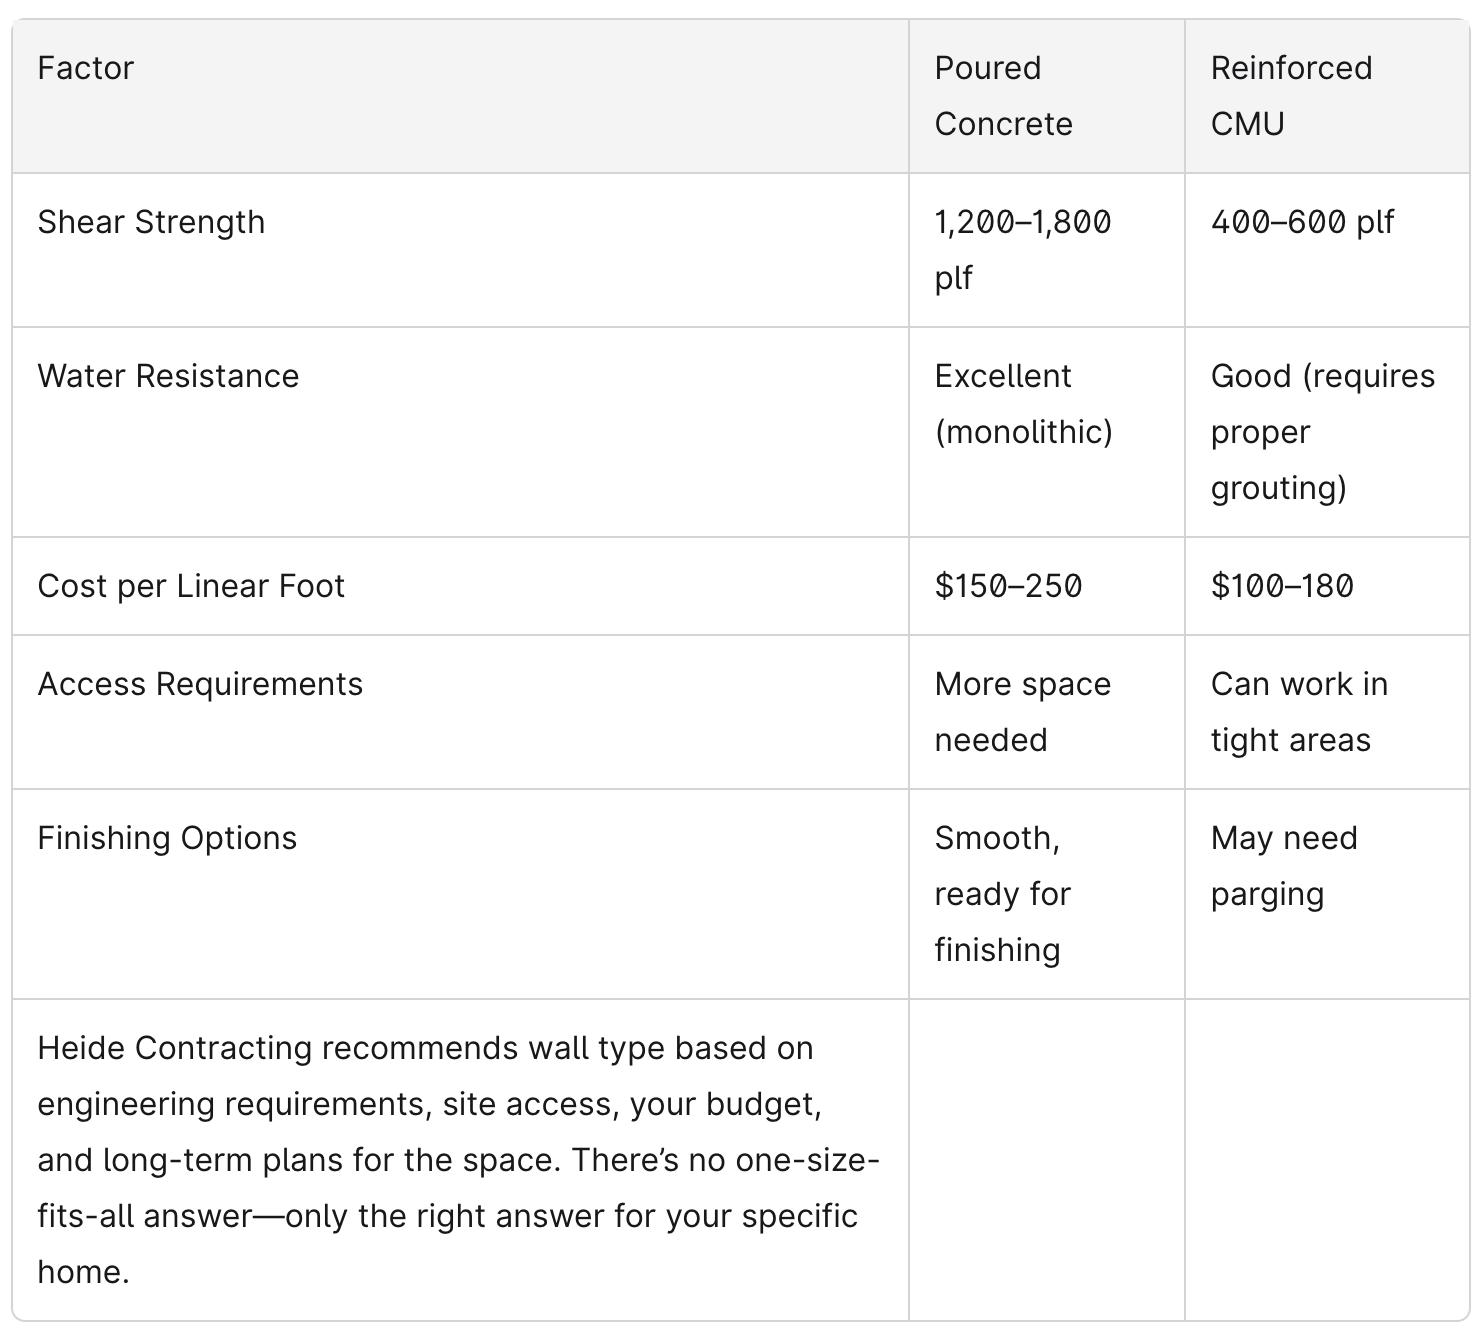Click the "Excellent (monolithic)" cell
1483x1333 pixels.
tap(1023, 404)
